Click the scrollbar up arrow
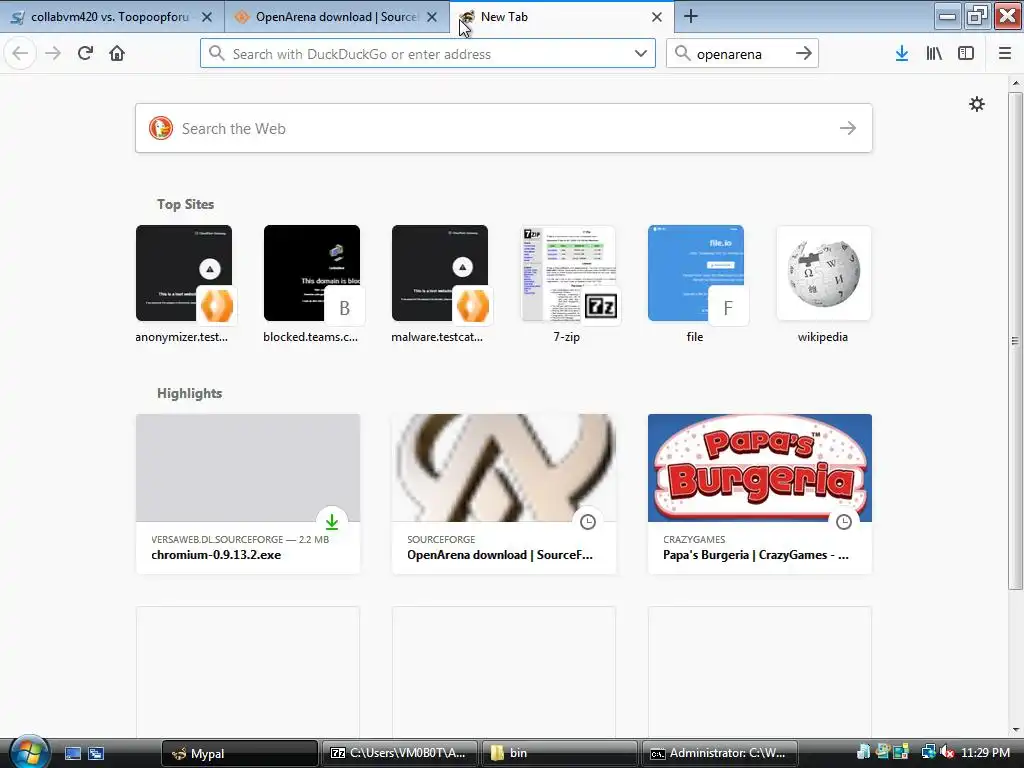Viewport: 1024px width, 768px height. [1015, 83]
